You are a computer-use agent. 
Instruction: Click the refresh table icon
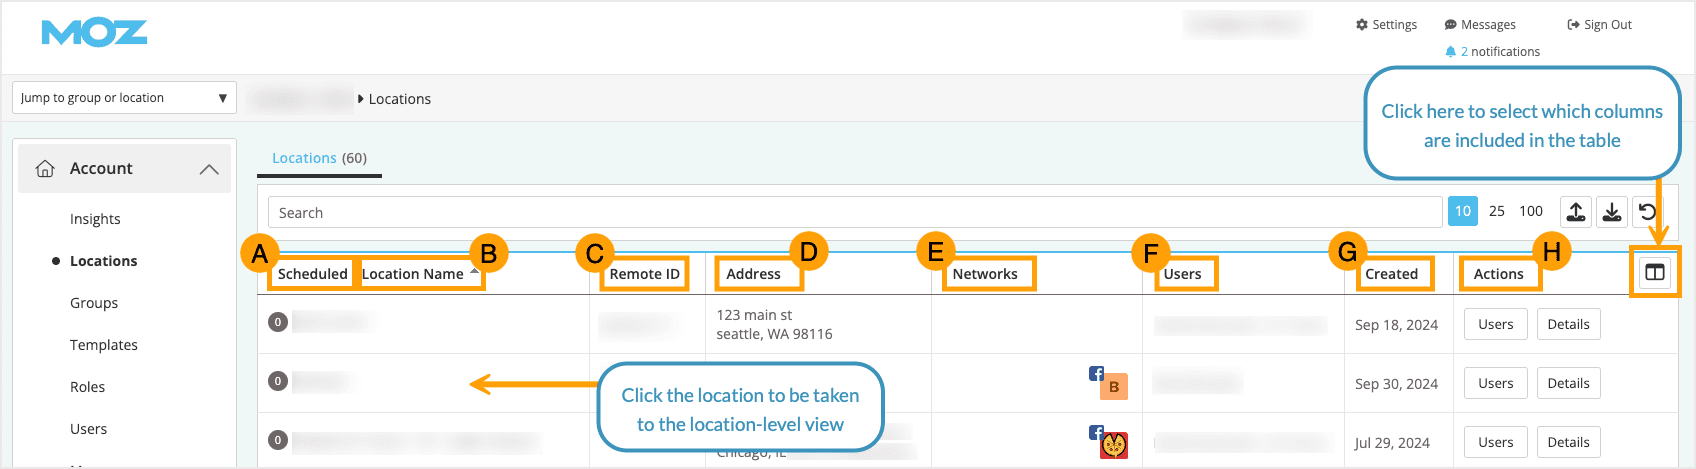coord(1648,212)
